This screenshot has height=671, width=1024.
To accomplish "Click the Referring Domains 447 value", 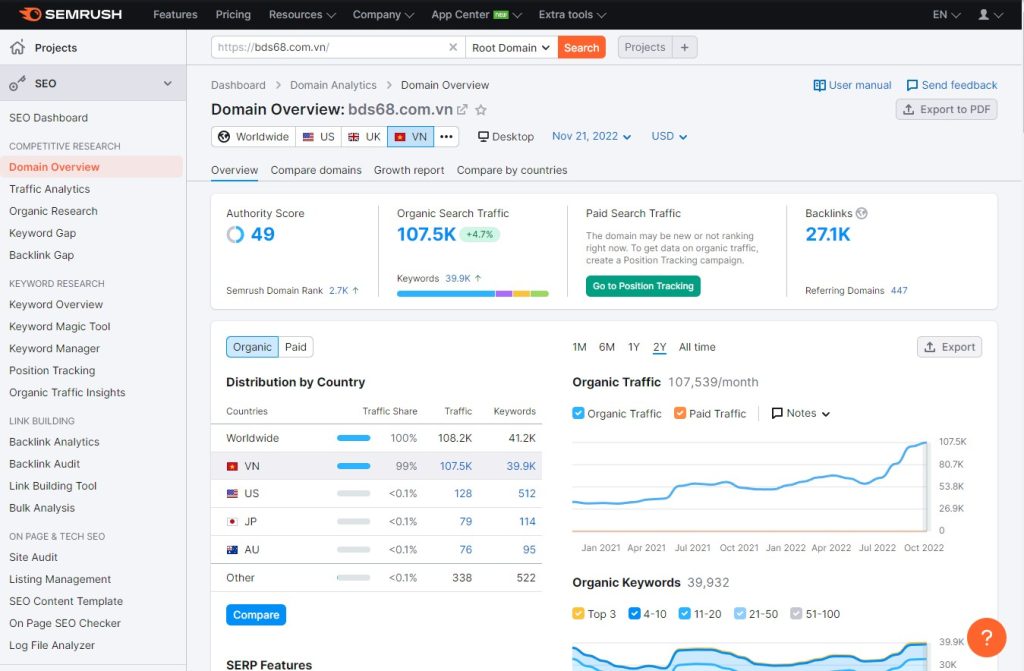I will point(899,290).
